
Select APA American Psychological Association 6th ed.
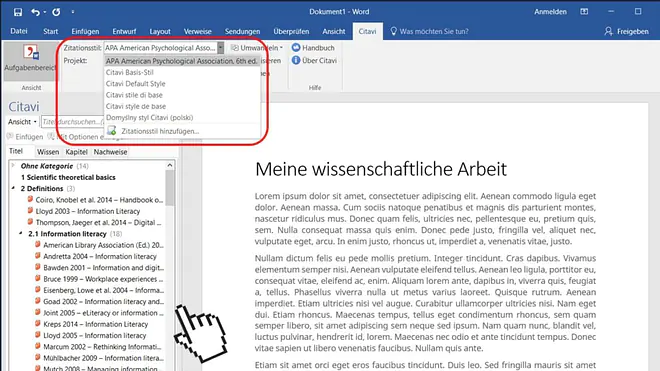point(181,61)
